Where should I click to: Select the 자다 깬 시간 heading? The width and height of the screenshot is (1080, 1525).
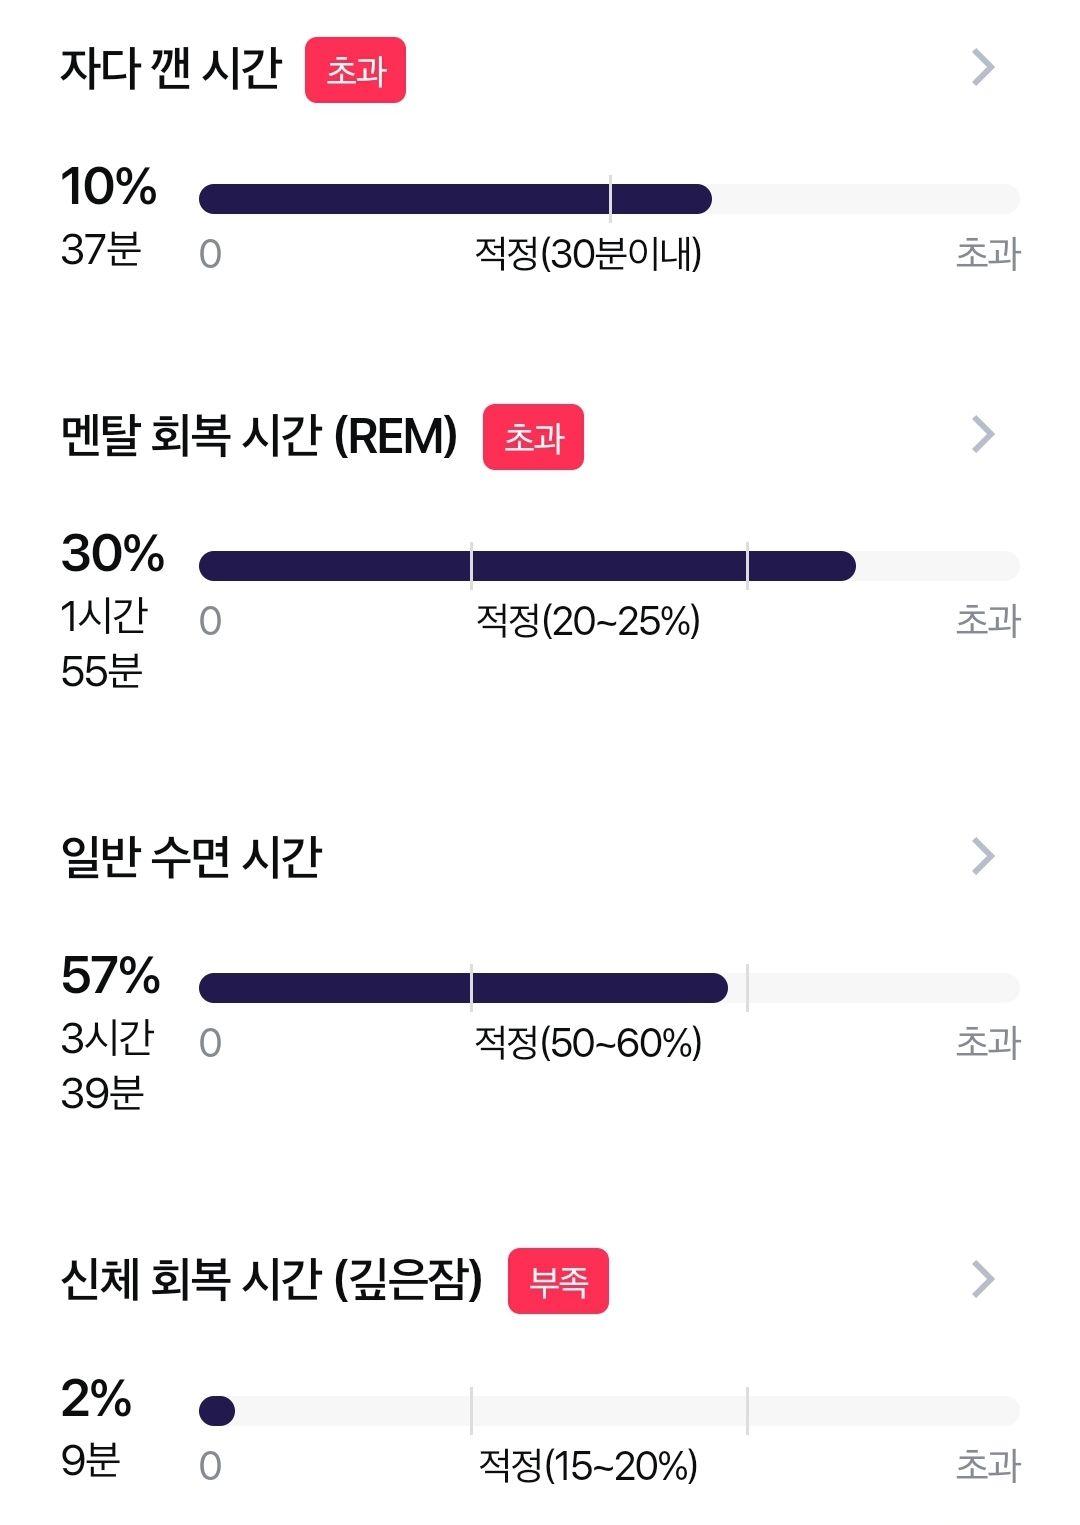pyautogui.click(x=171, y=69)
